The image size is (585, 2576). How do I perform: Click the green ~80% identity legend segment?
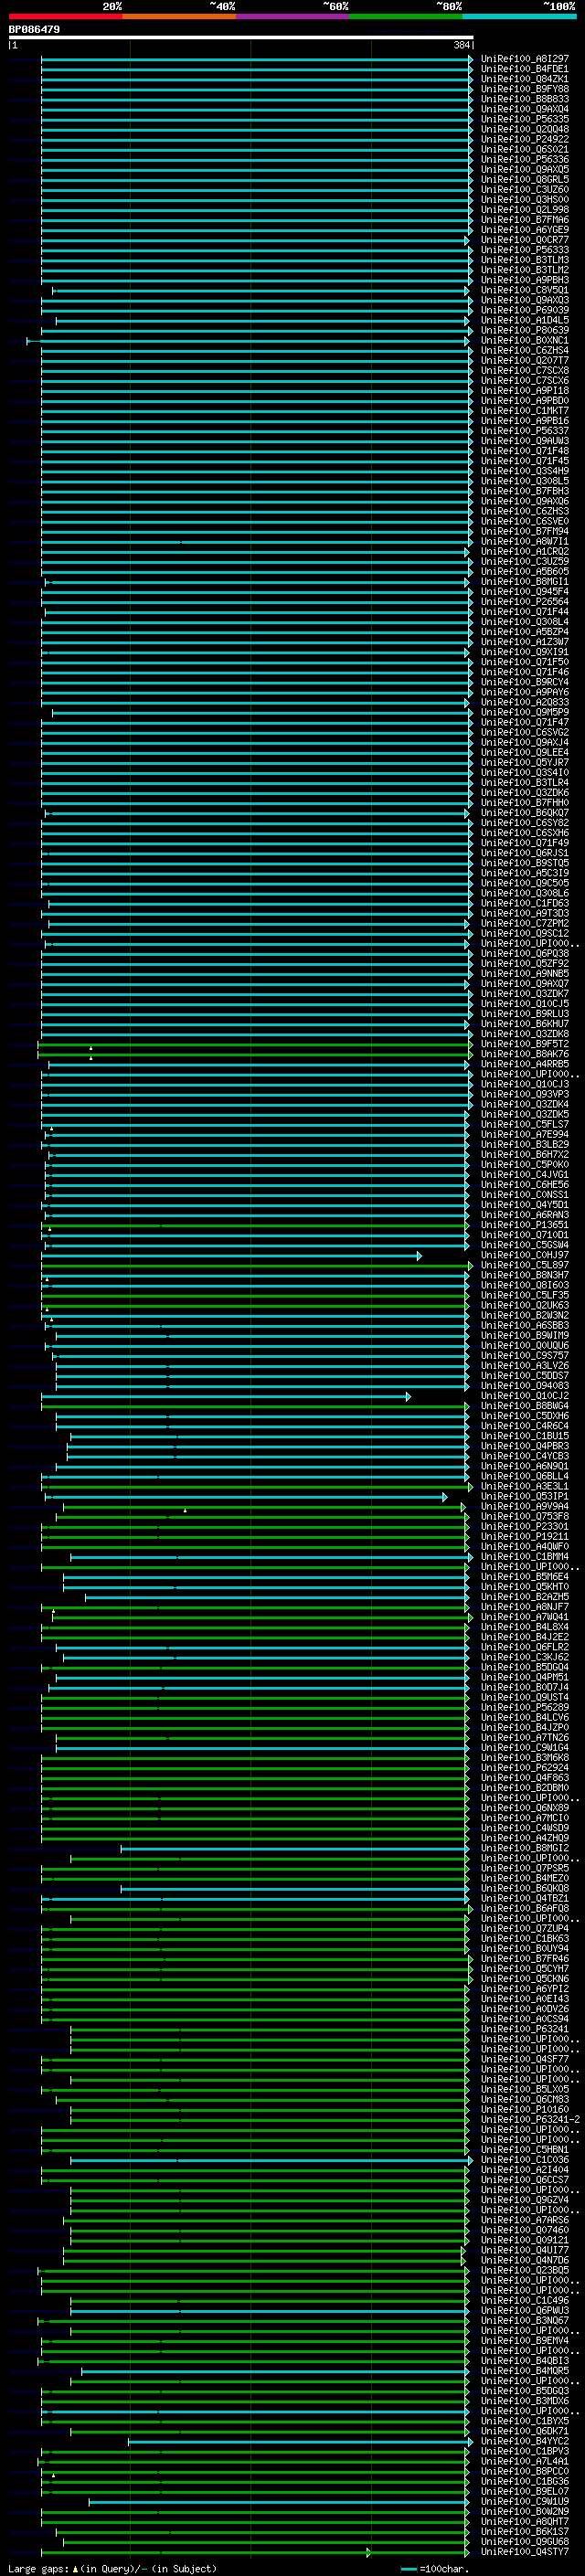pos(406,17)
